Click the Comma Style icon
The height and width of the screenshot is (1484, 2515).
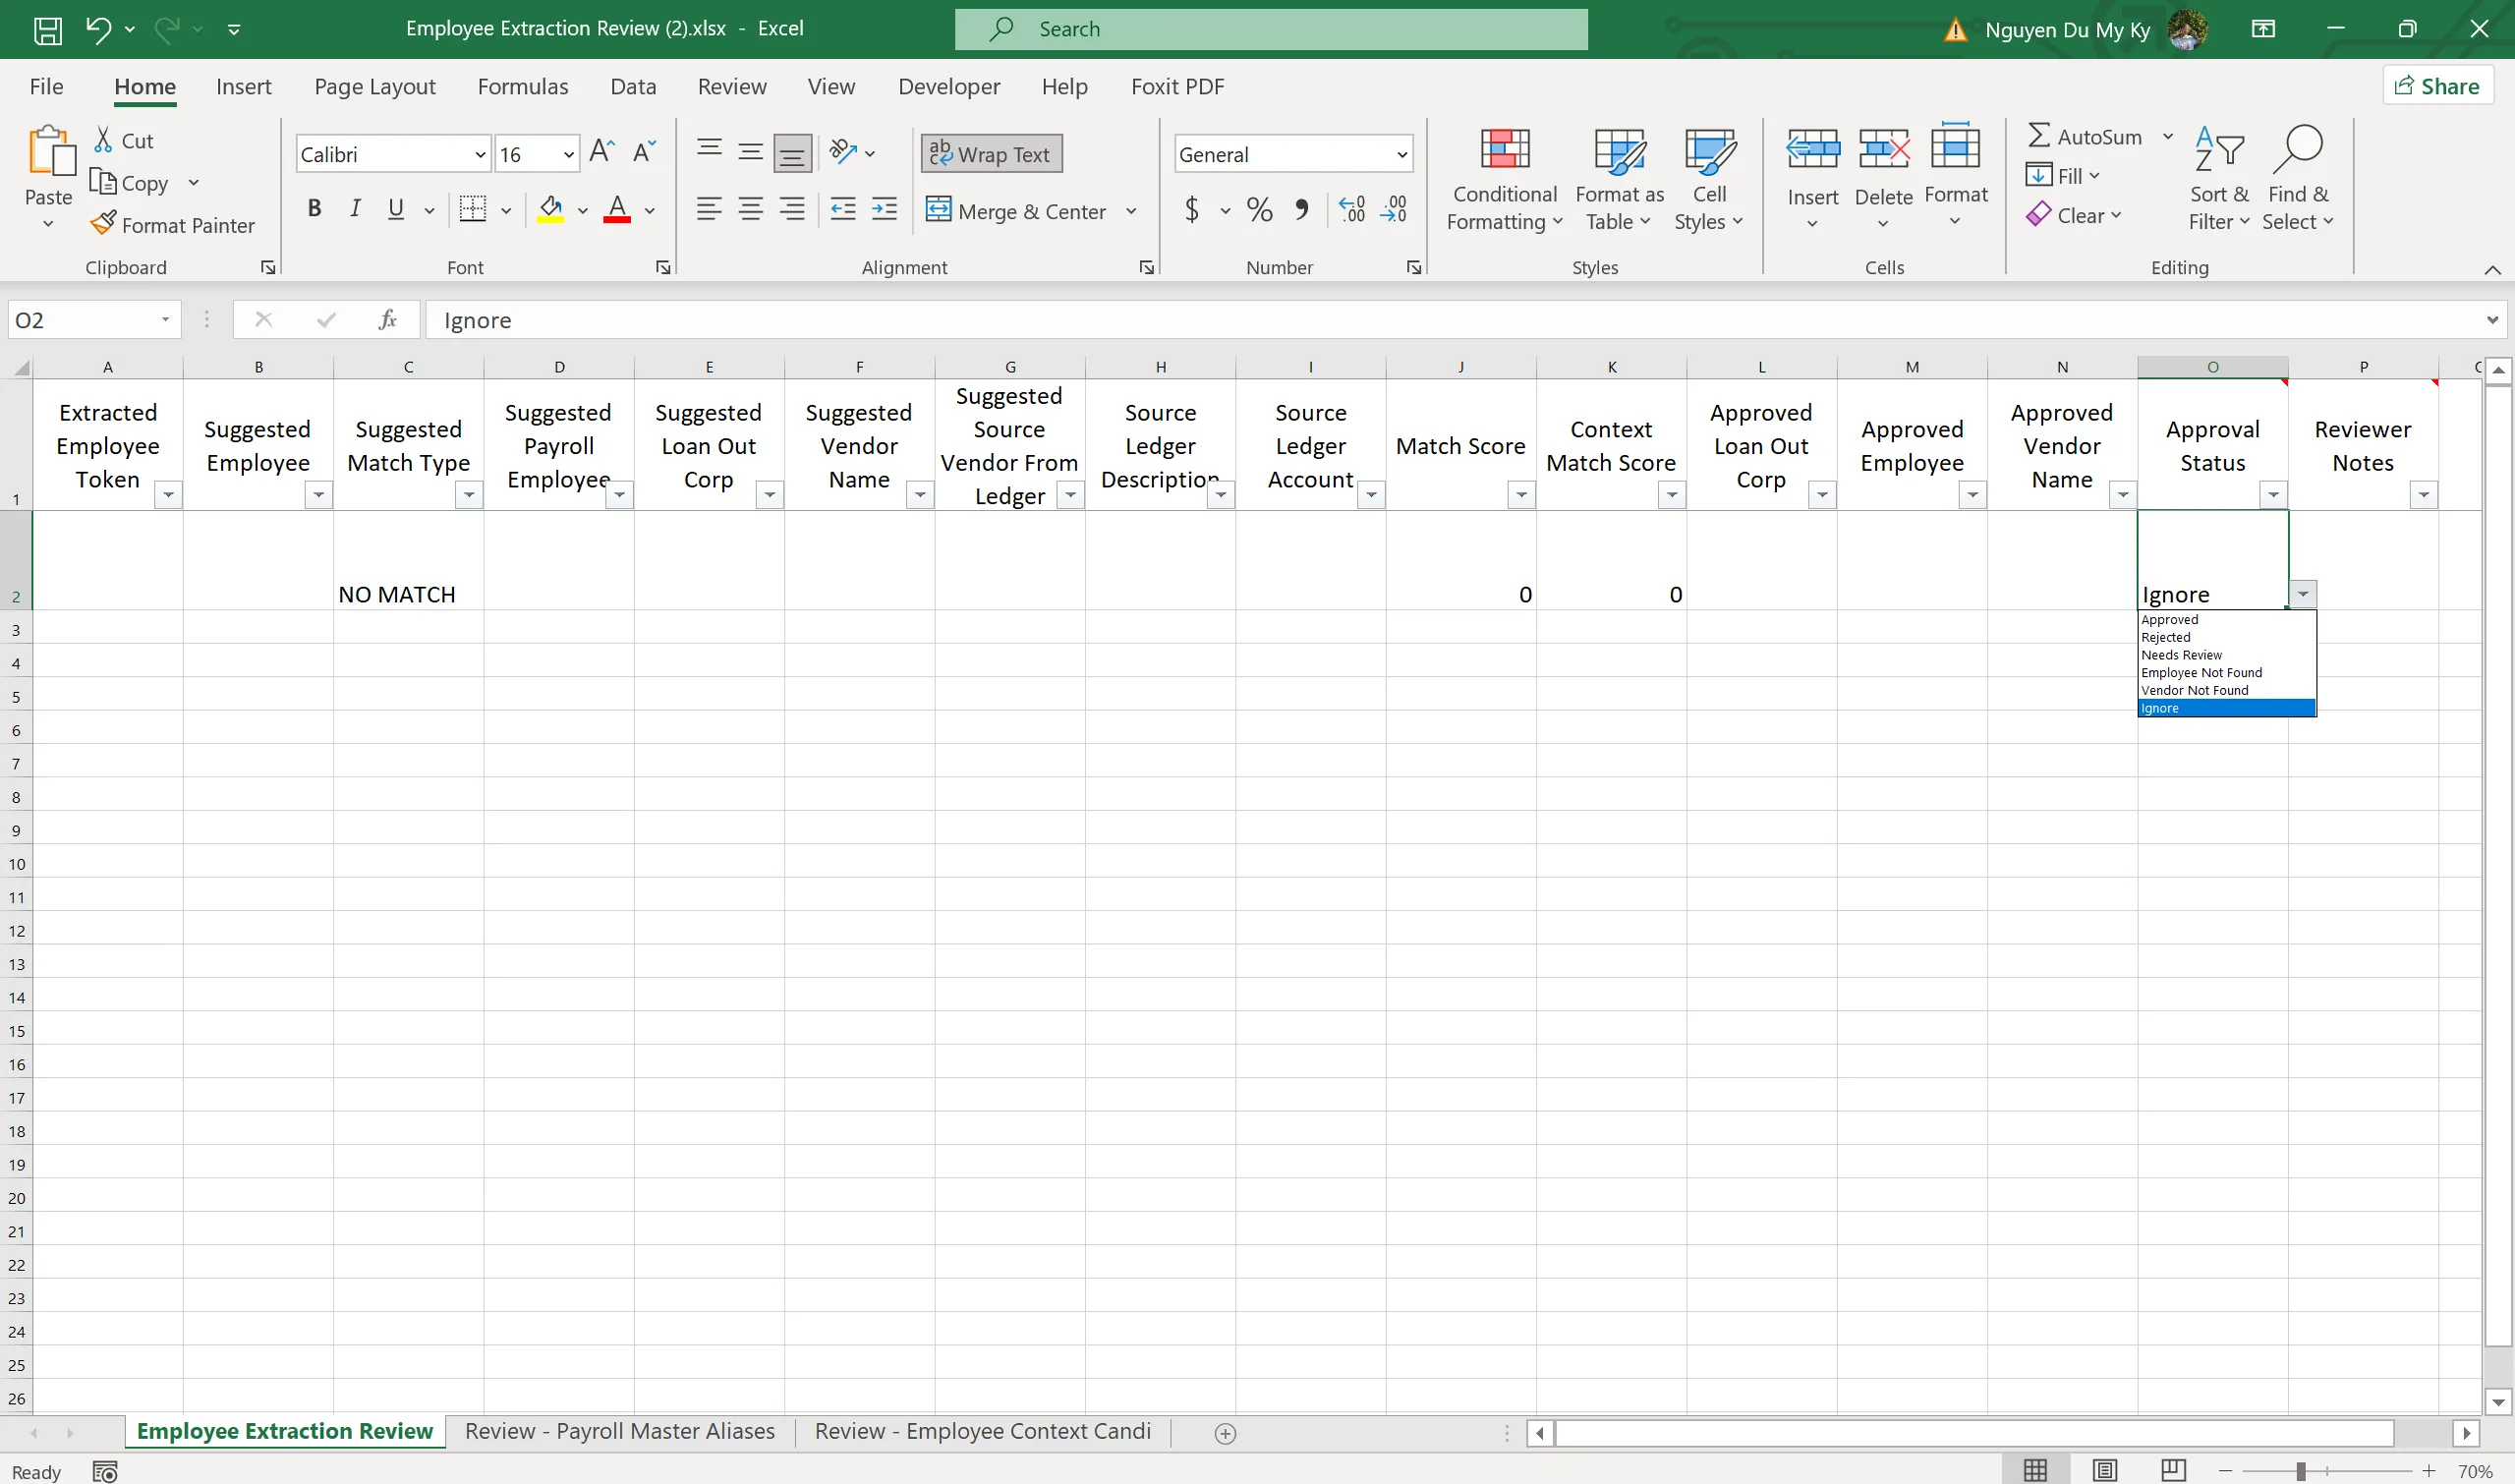[x=1302, y=209]
